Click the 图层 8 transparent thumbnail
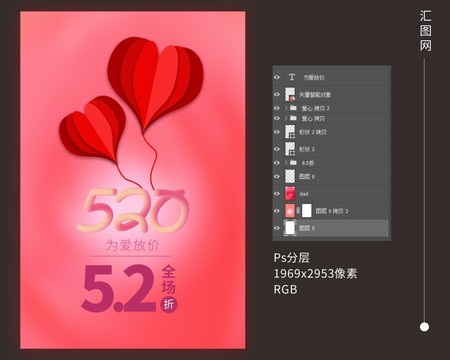Screen dimensions: 450x360 (x=290, y=176)
